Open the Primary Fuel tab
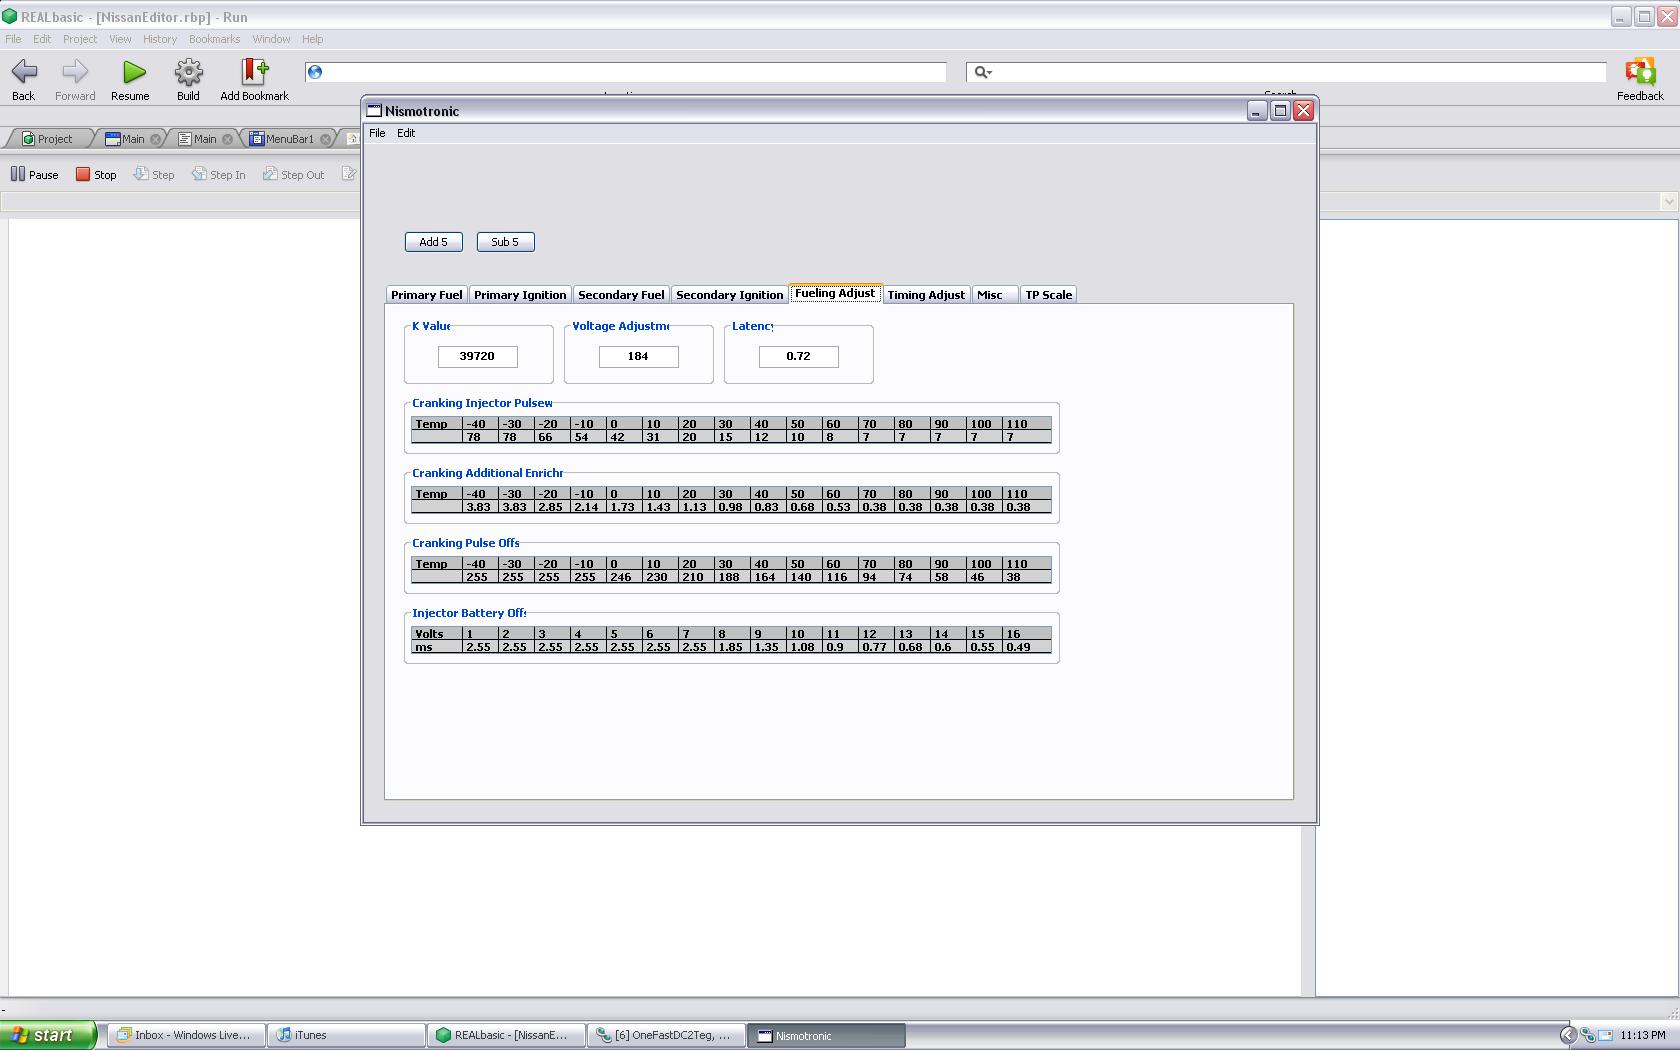 pos(427,295)
